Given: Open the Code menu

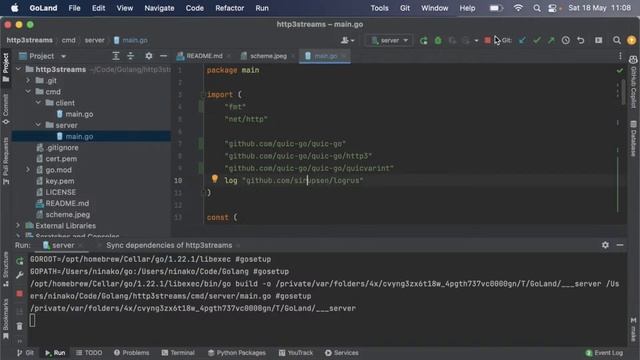Looking at the screenshot, I should pos(194,8).
